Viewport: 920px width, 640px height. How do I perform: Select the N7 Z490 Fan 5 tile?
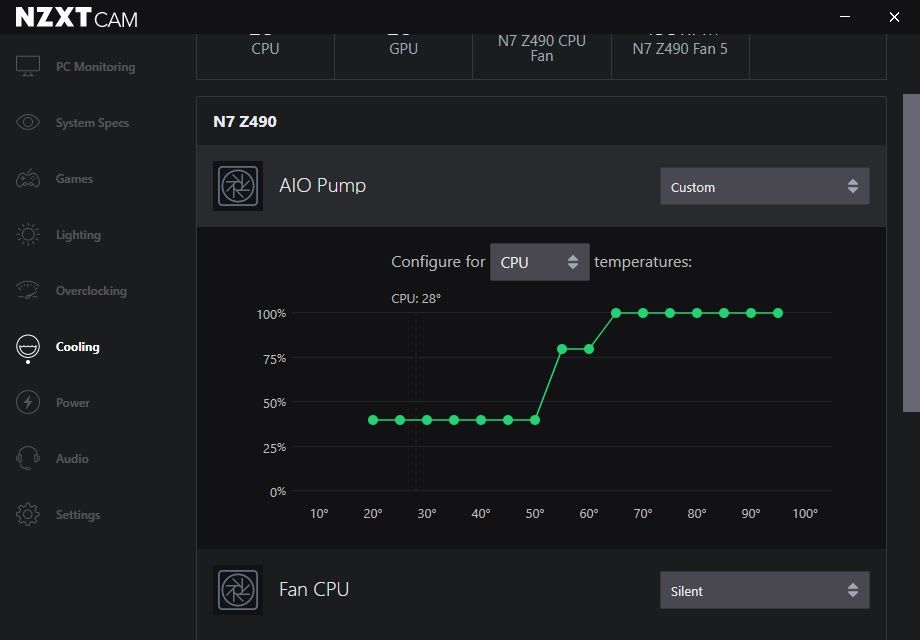pyautogui.click(x=680, y=56)
